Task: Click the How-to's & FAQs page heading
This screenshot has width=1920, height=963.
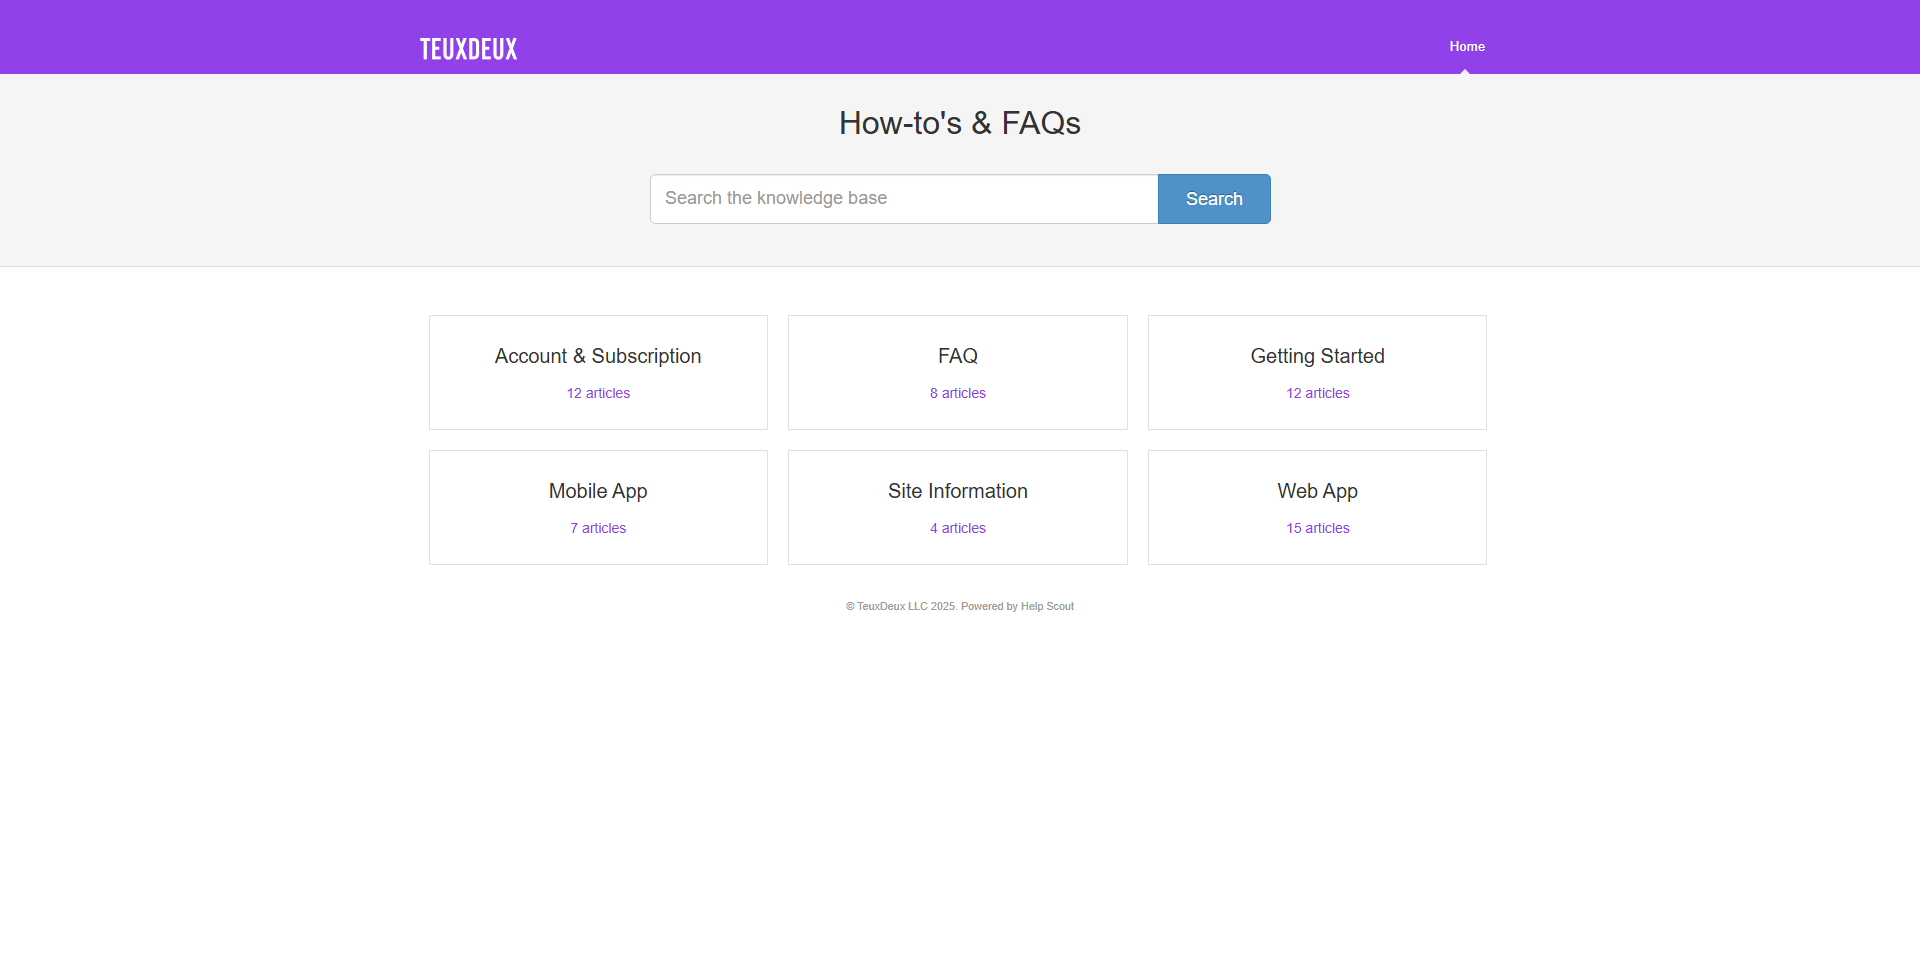Action: click(959, 123)
